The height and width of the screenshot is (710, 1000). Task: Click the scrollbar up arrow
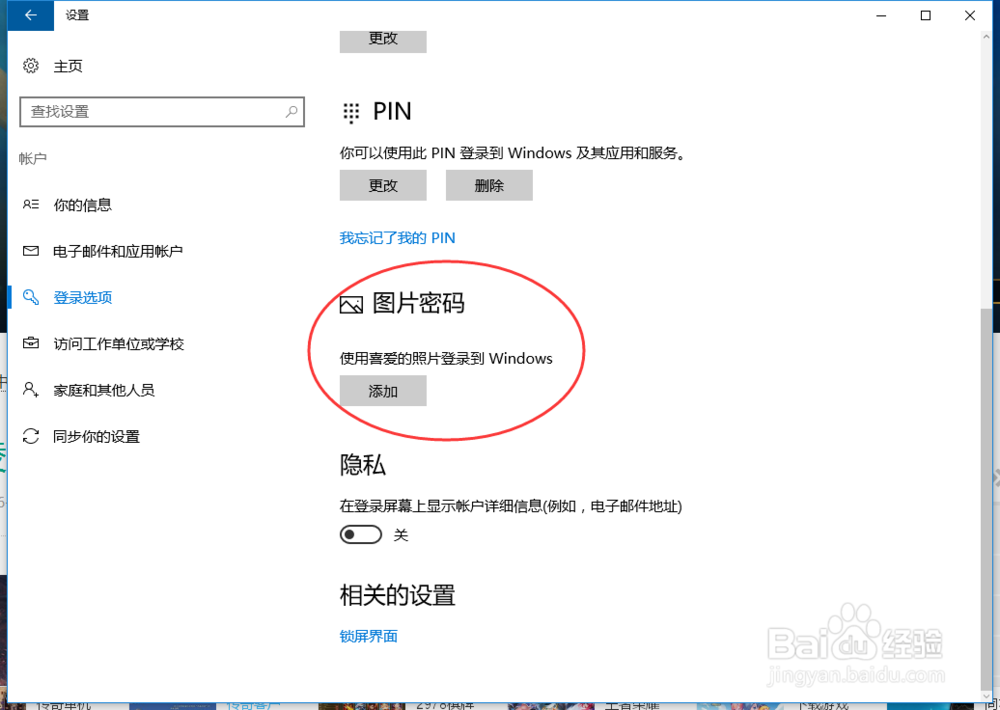987,37
